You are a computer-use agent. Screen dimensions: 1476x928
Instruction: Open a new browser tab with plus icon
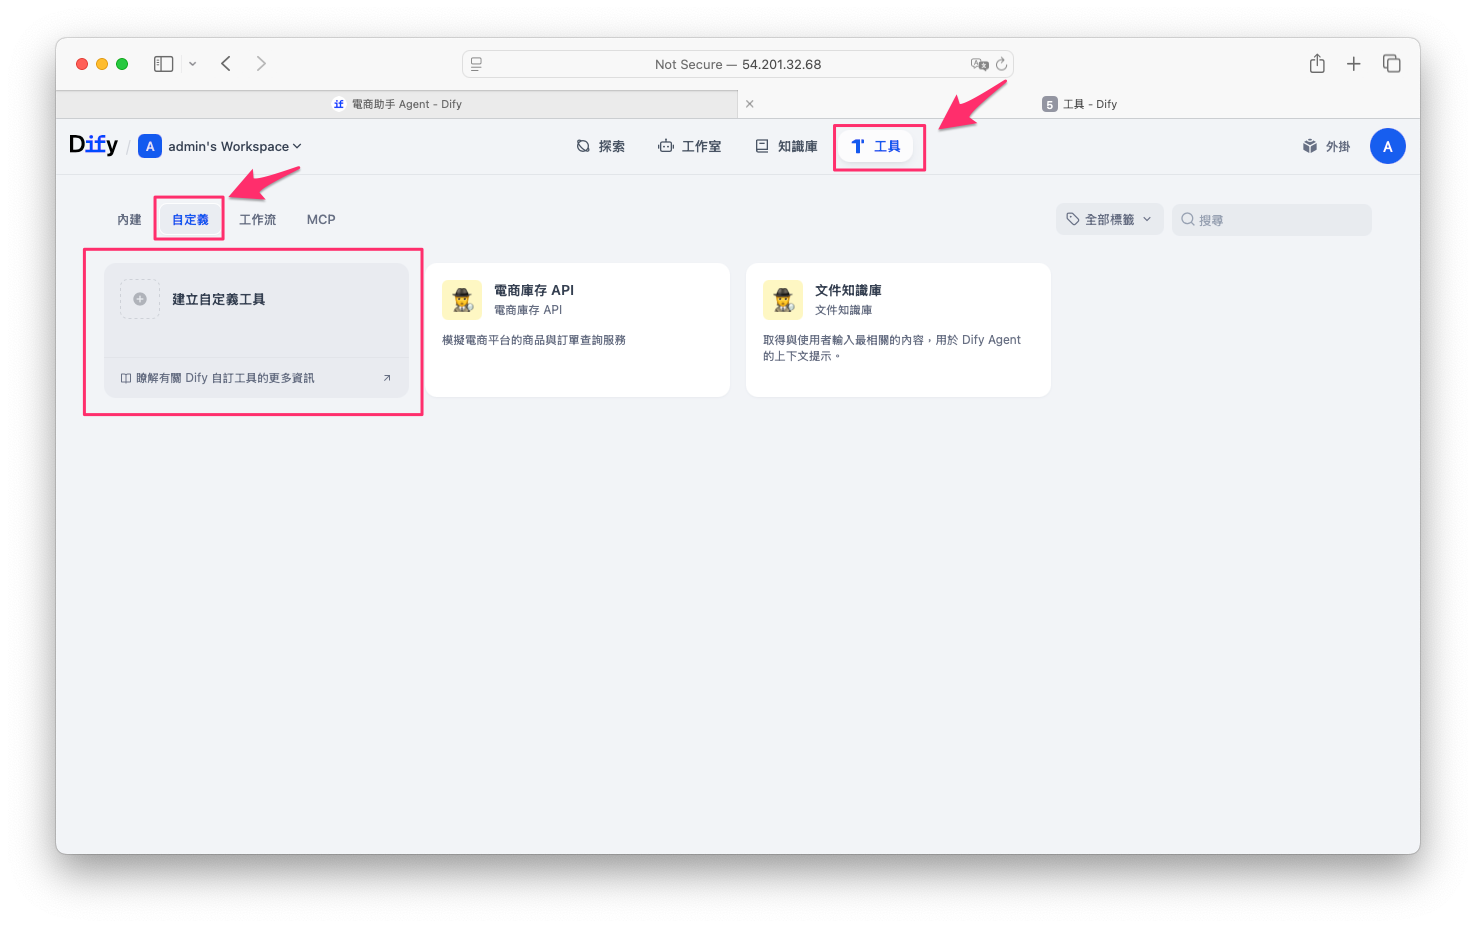pyautogui.click(x=1353, y=64)
